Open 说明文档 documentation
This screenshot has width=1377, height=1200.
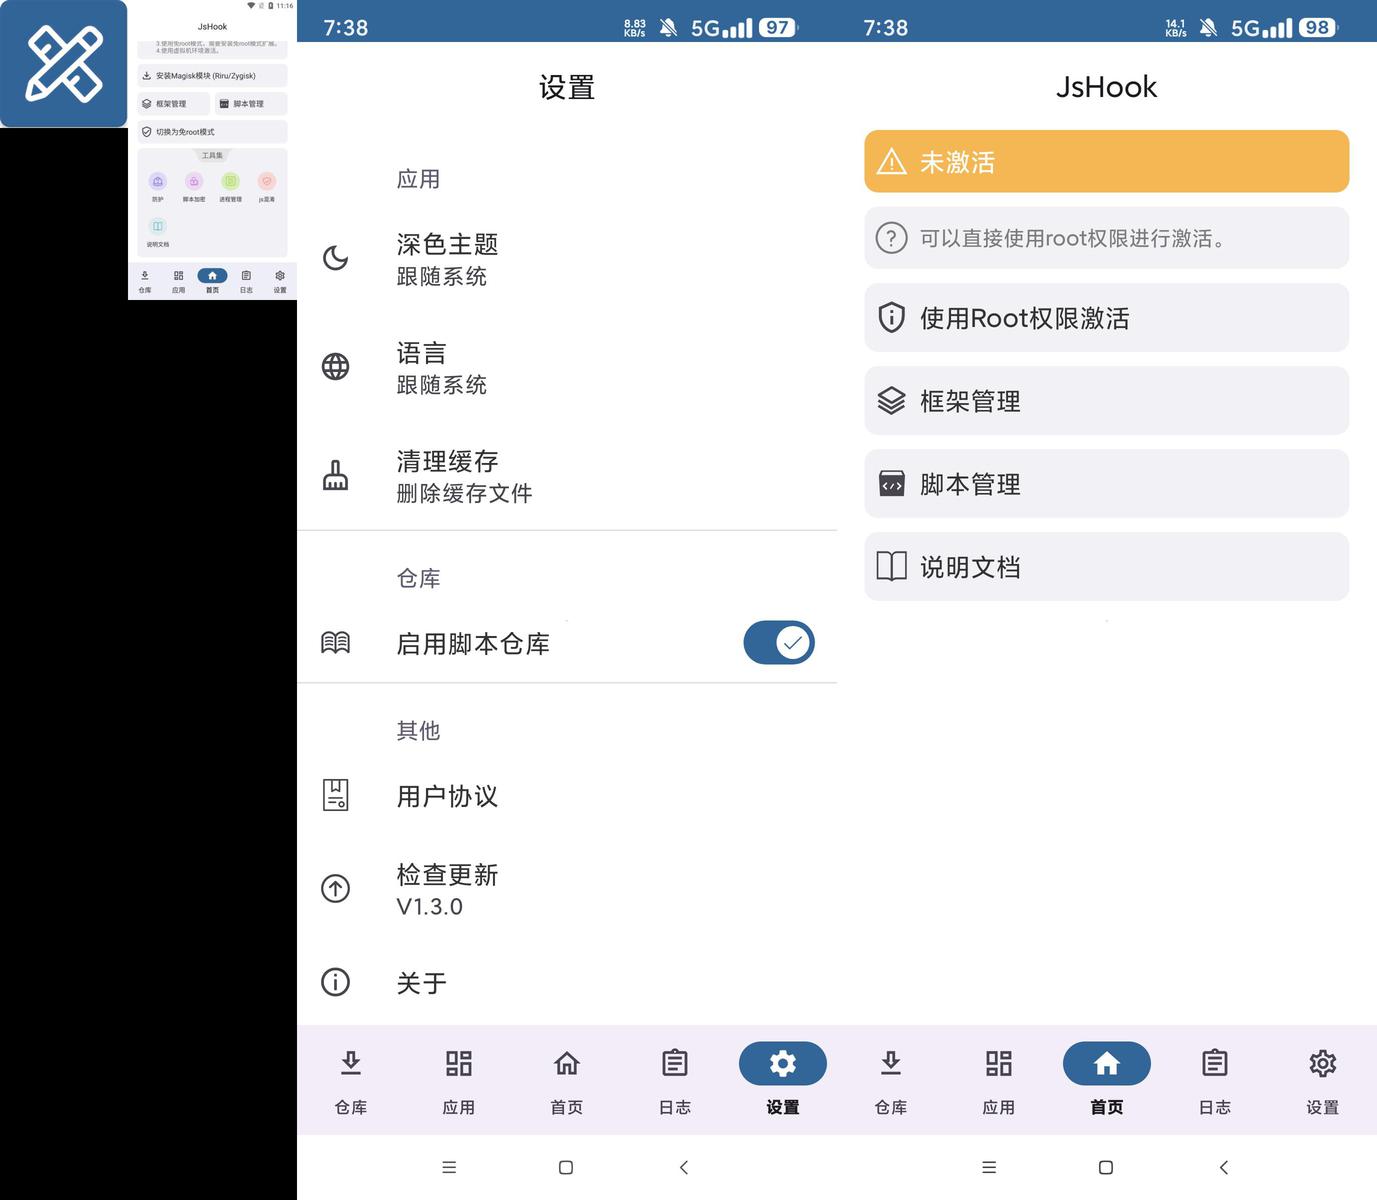[x=1106, y=567]
